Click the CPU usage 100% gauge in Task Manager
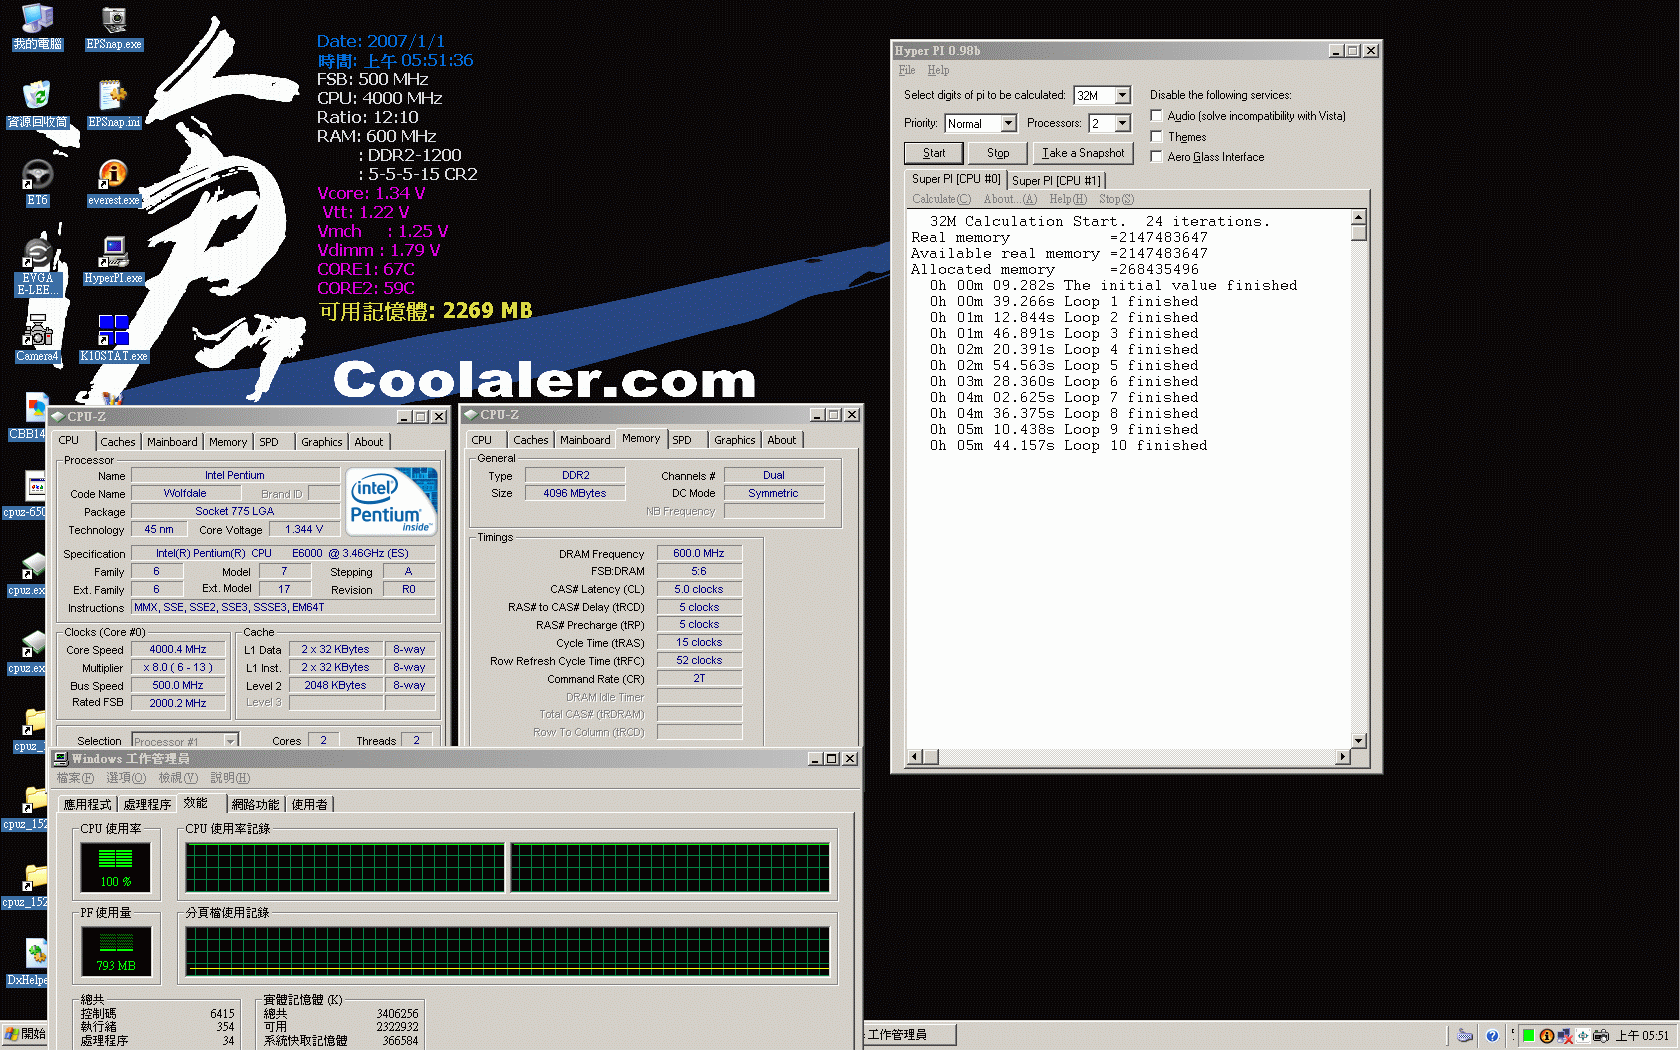This screenshot has height=1050, width=1680. pyautogui.click(x=116, y=867)
